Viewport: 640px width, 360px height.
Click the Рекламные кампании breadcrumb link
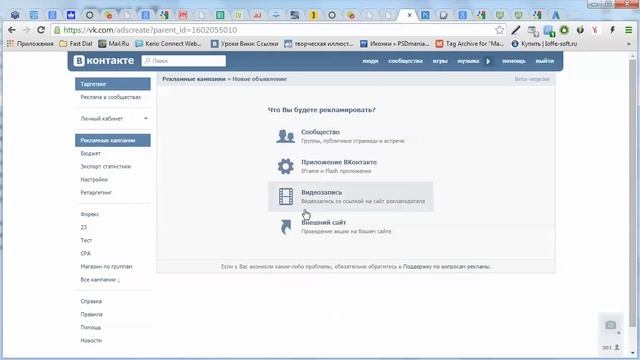click(x=194, y=79)
